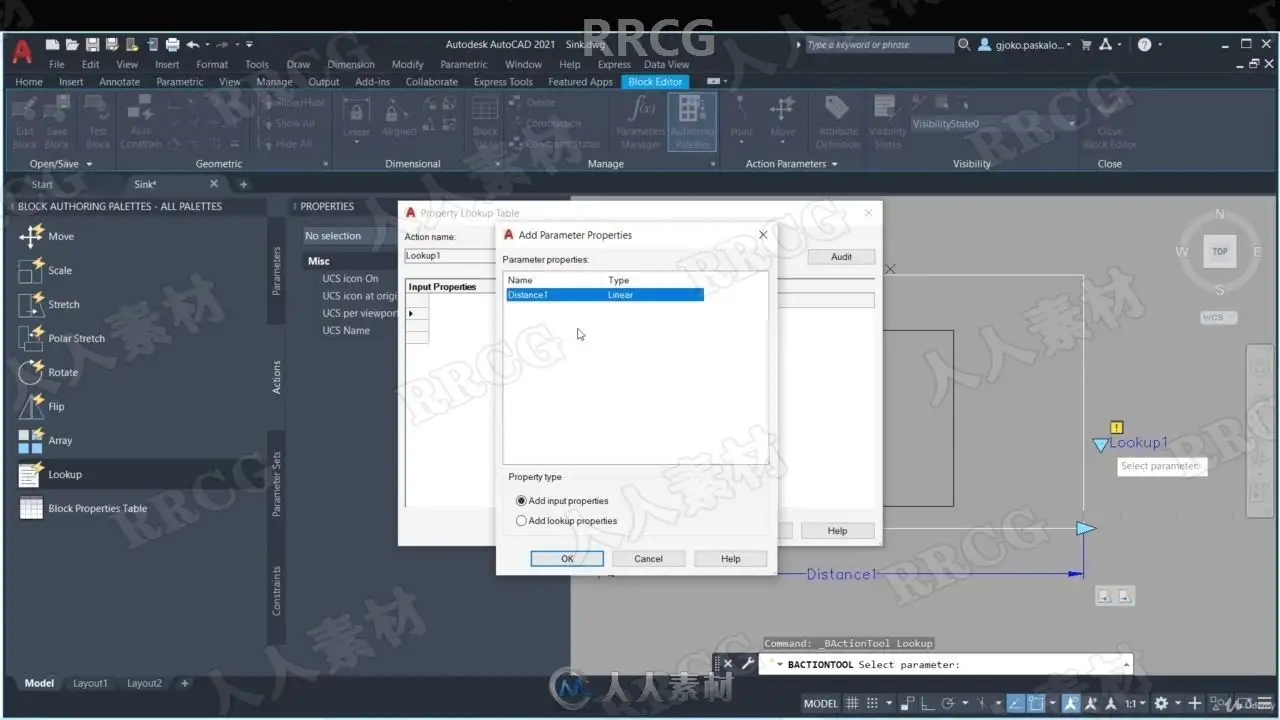Click the TOP face of the ViewCube
This screenshot has height=720, width=1280.
point(1219,252)
